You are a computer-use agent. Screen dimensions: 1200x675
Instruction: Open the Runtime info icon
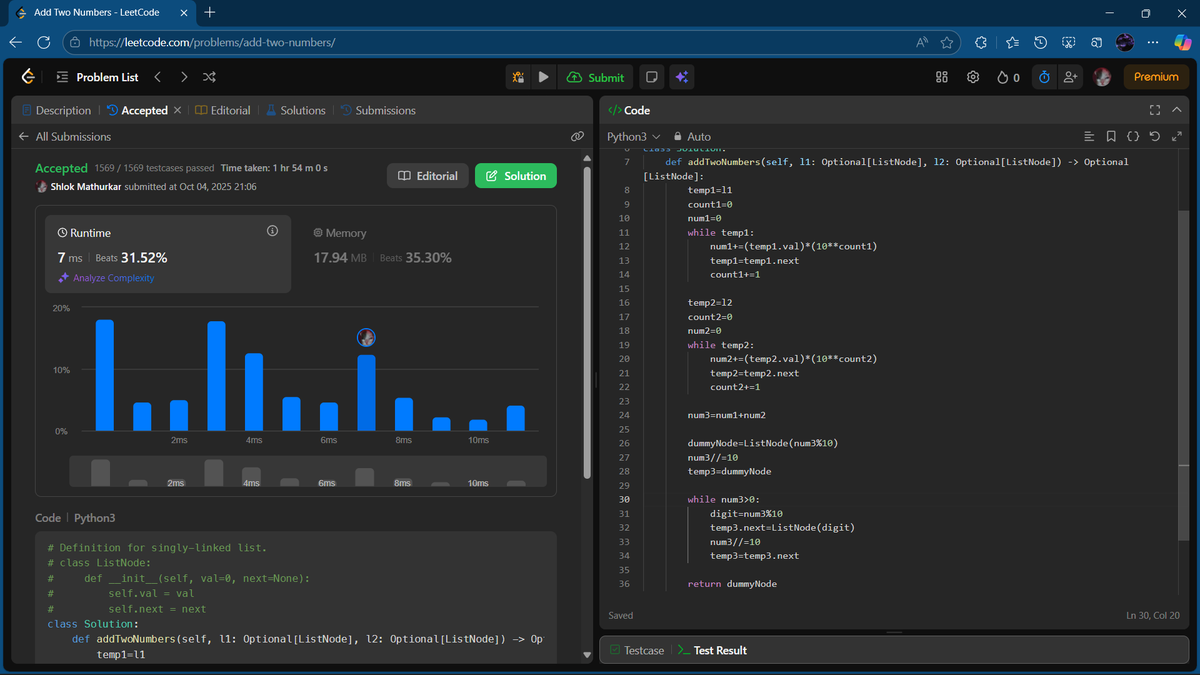(272, 231)
